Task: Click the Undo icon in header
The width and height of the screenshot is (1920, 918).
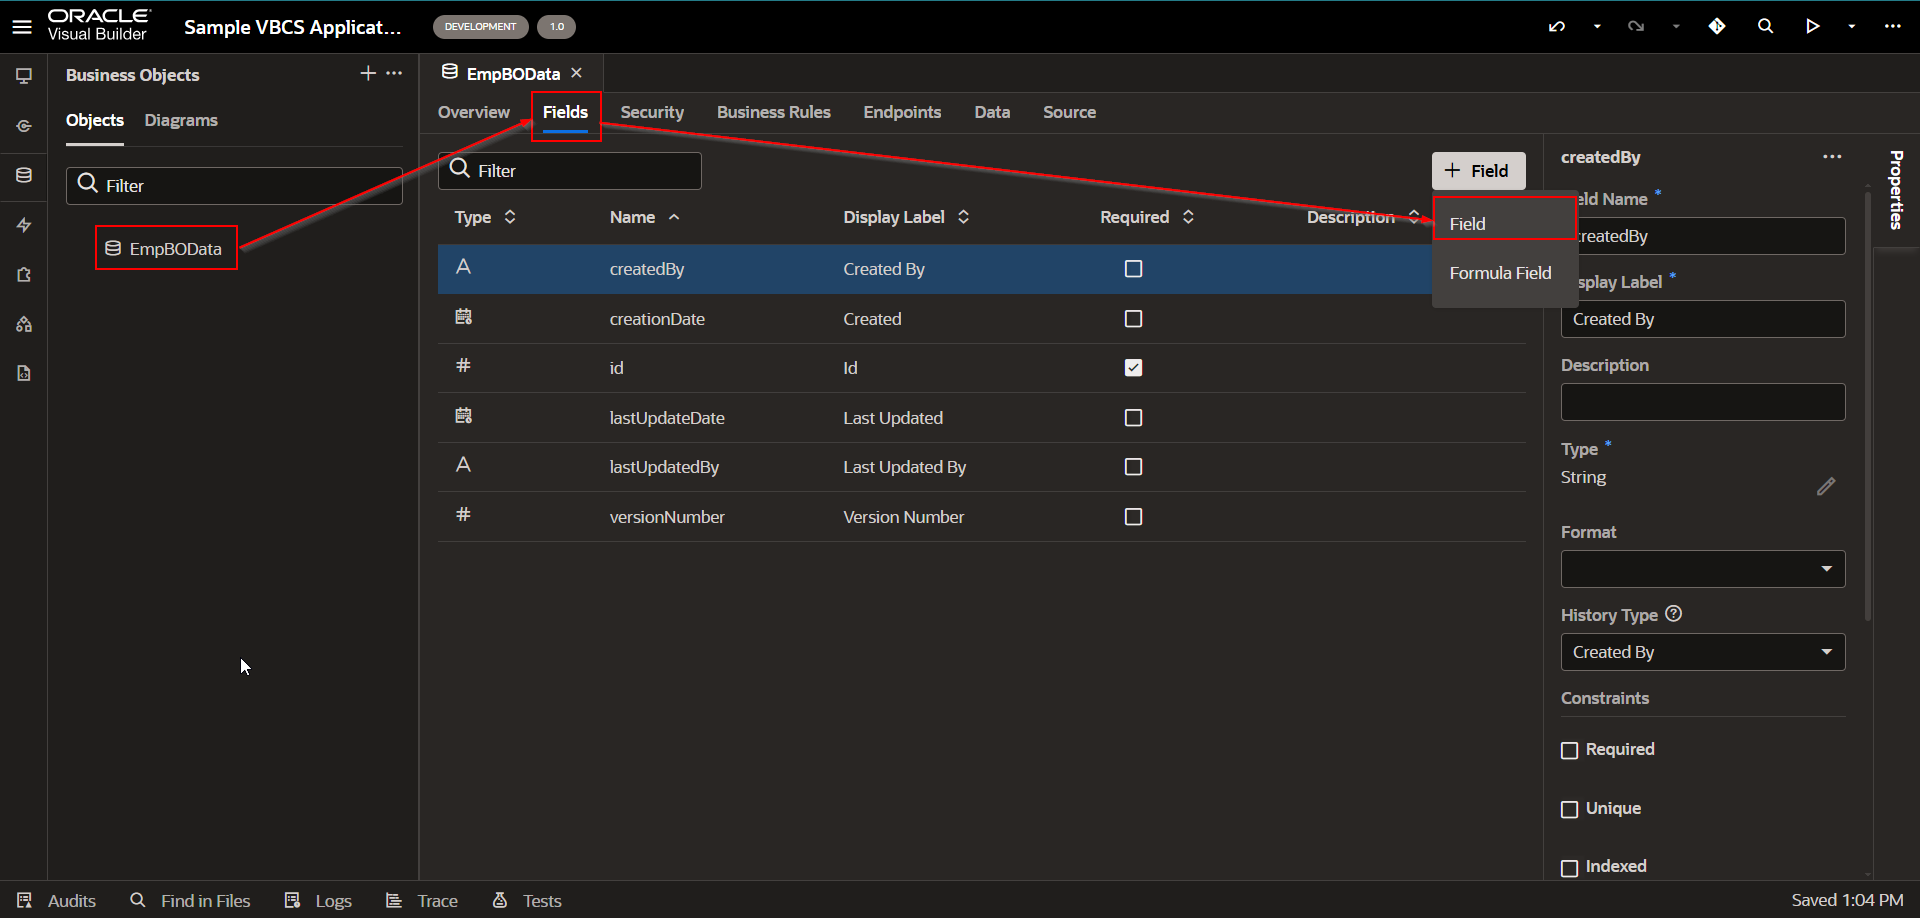Action: (x=1557, y=27)
